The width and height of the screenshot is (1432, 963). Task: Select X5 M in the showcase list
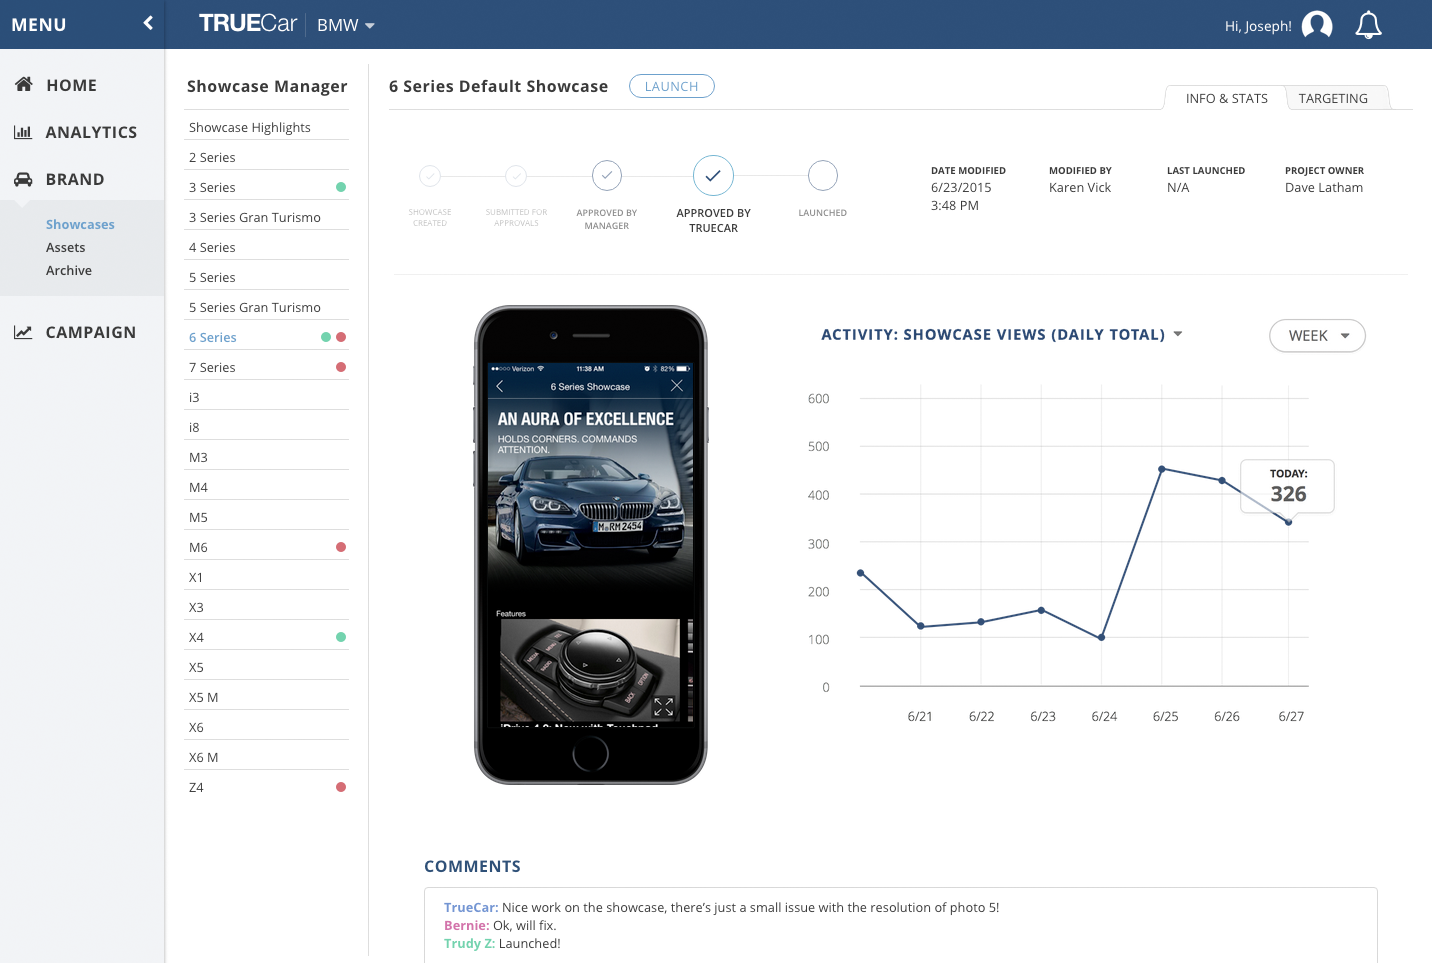(x=268, y=697)
